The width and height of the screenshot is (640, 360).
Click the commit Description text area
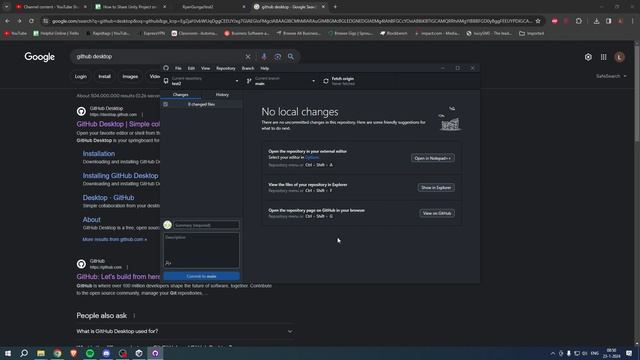click(x=201, y=250)
